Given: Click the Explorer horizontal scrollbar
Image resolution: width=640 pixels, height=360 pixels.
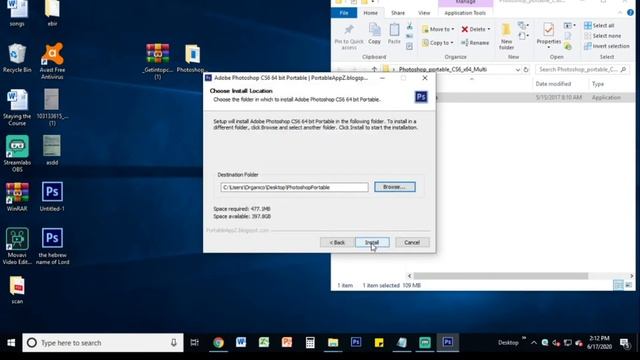Looking at the screenshot, I should click(x=500, y=276).
